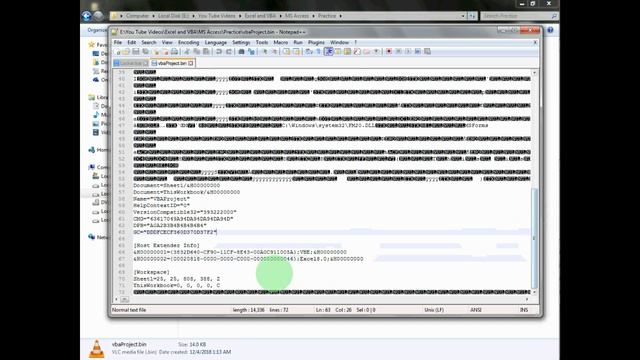Start macro recording with red icon
This screenshot has width=640, height=360.
[389, 51]
